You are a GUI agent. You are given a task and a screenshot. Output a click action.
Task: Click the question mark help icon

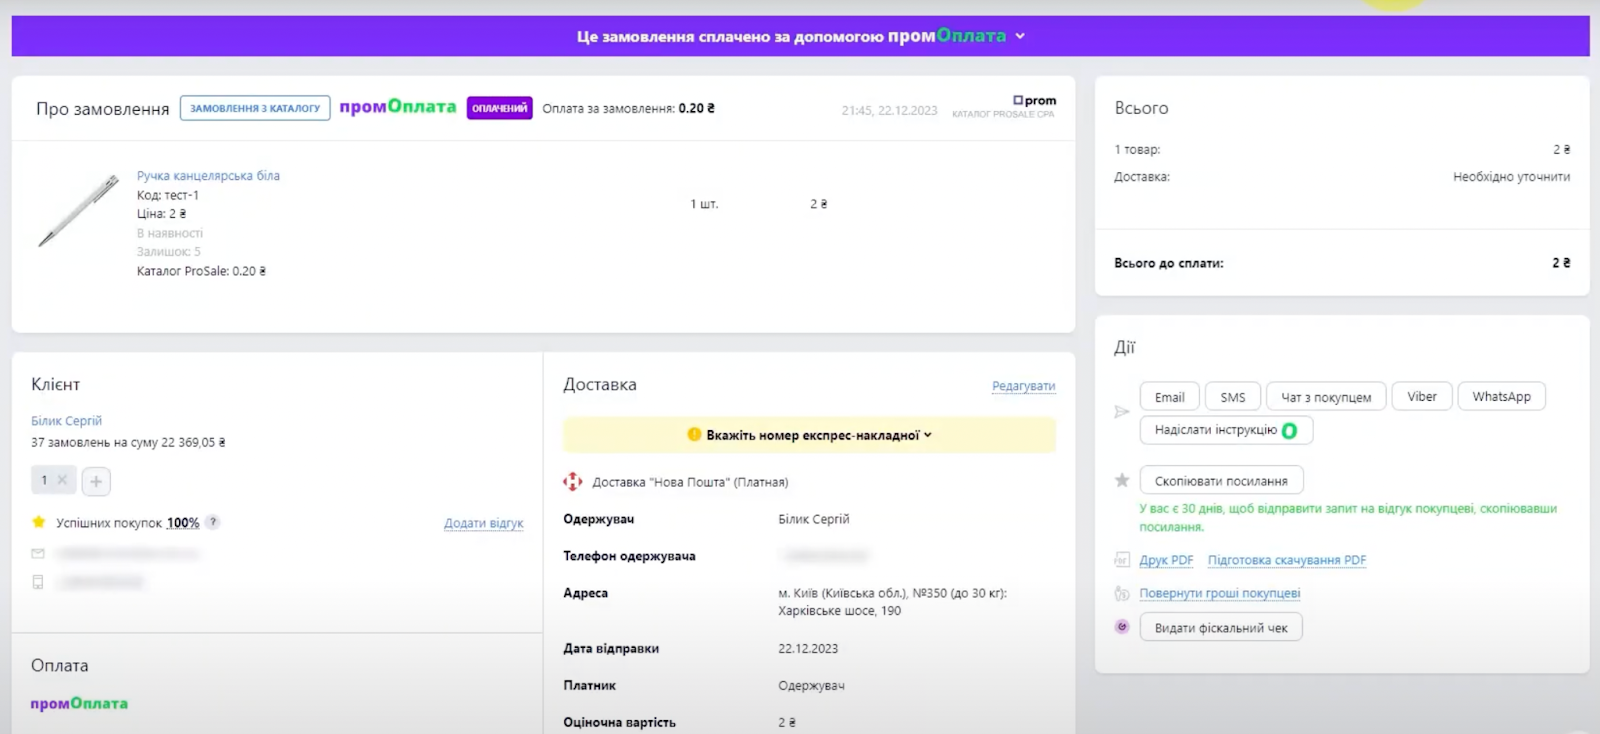click(x=213, y=522)
